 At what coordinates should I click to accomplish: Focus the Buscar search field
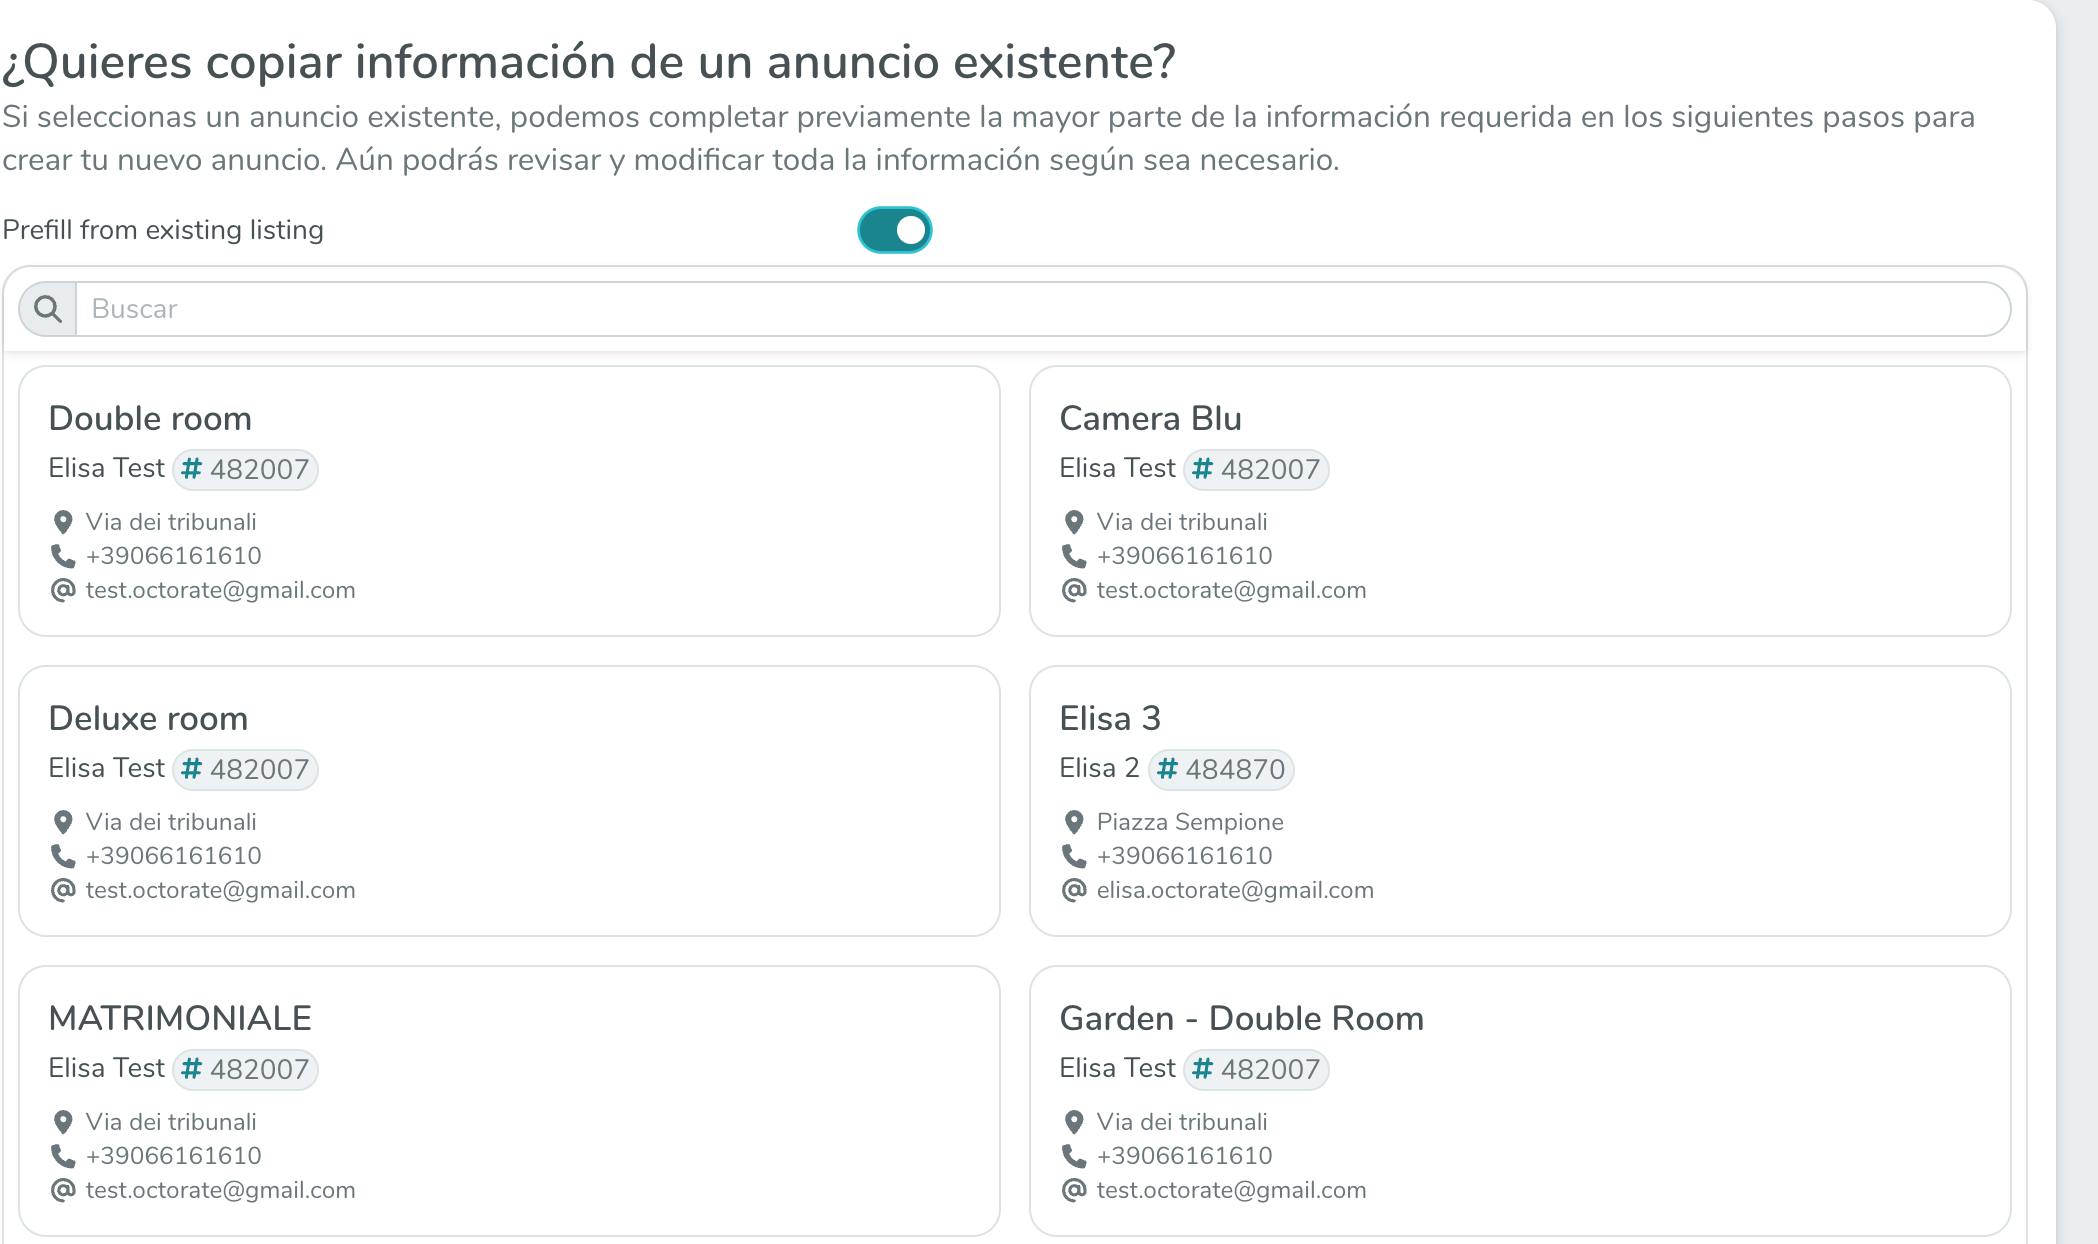click(x=1040, y=309)
